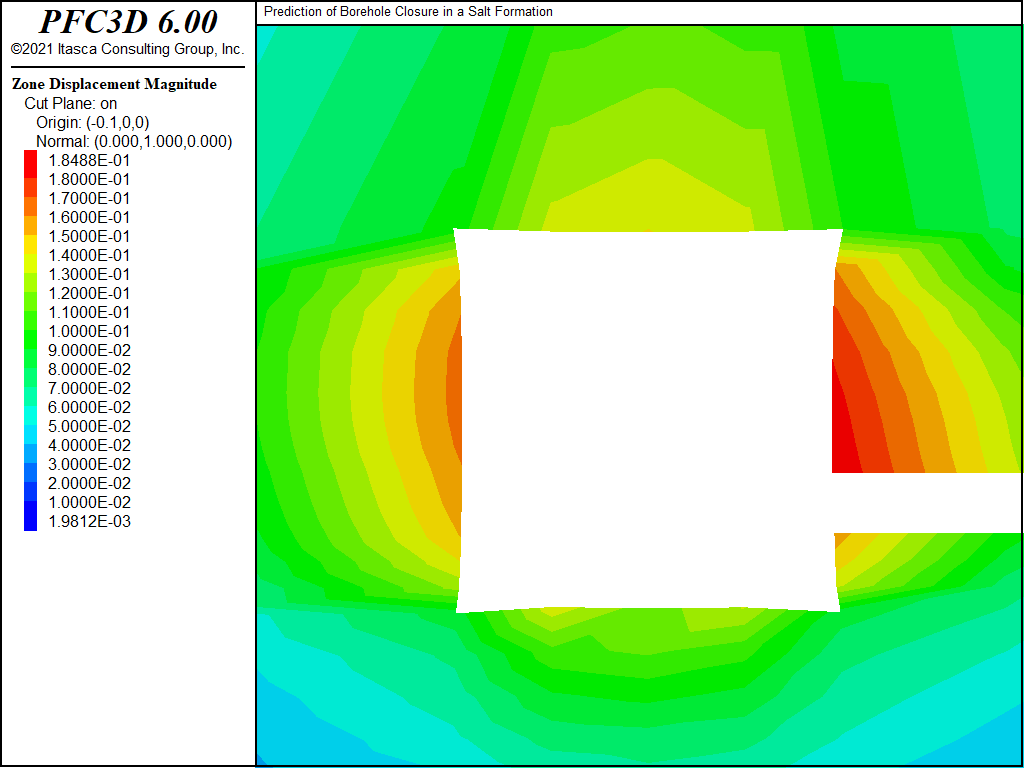
Task: Click the 5.0000E-02 legend value
Action: point(89,426)
